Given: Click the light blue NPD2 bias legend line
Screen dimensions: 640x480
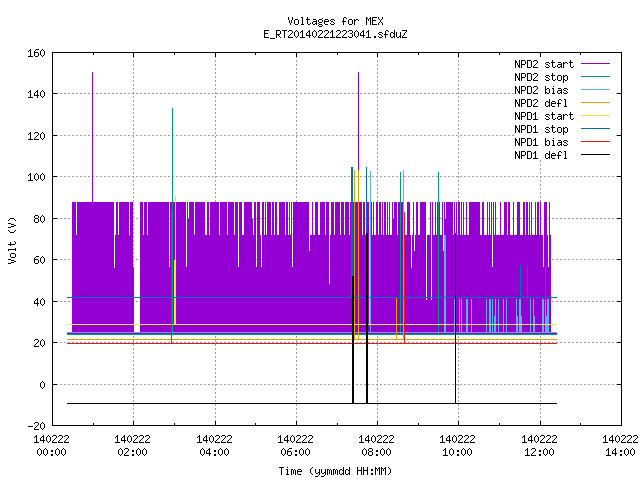Looking at the screenshot, I should [x=595, y=89].
